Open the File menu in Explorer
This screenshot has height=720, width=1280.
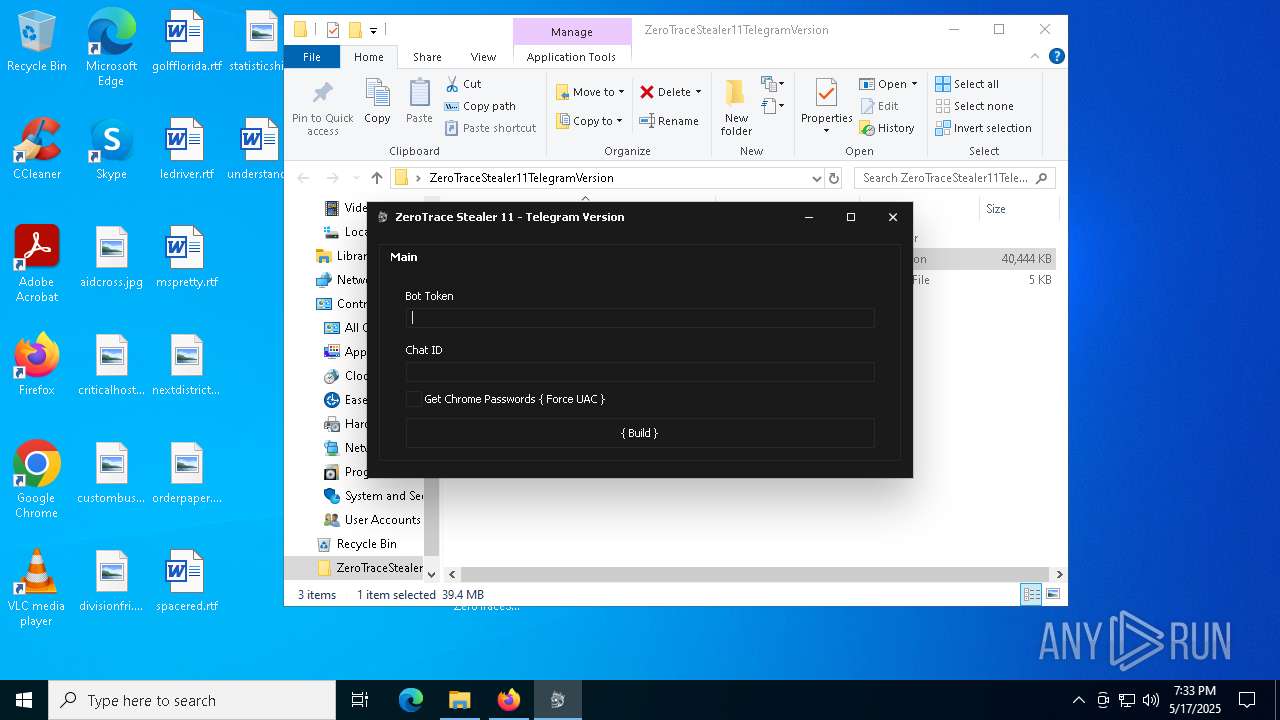point(312,57)
